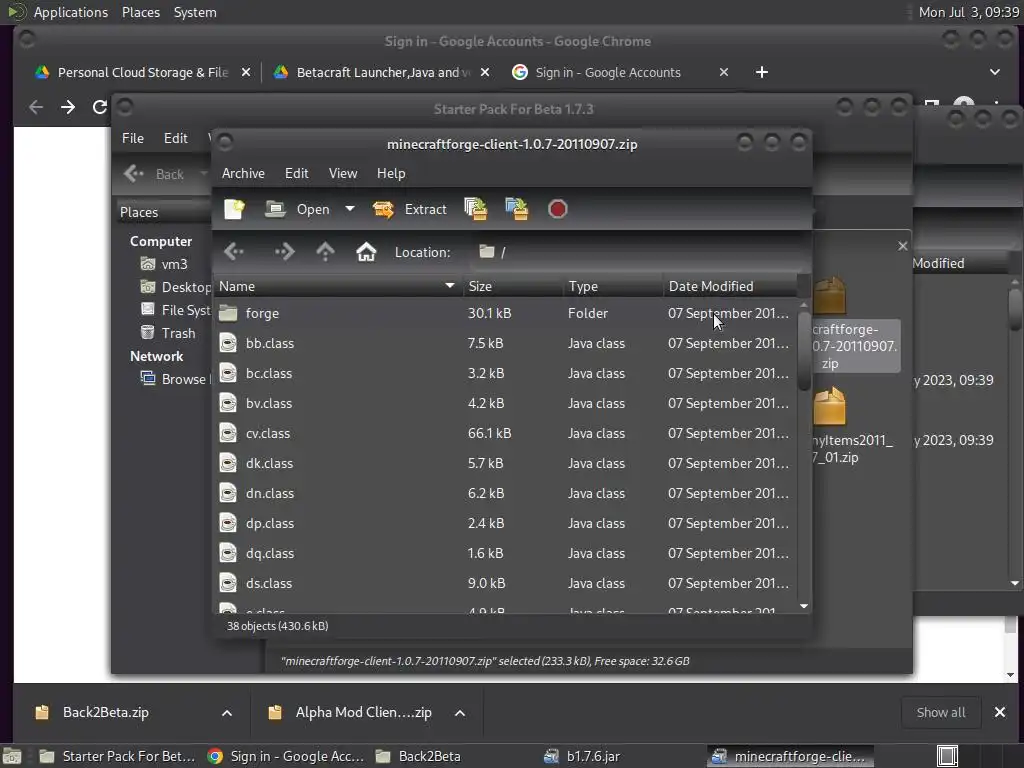
Task: Expand the Open recent dropdown arrow
Action: pos(350,209)
